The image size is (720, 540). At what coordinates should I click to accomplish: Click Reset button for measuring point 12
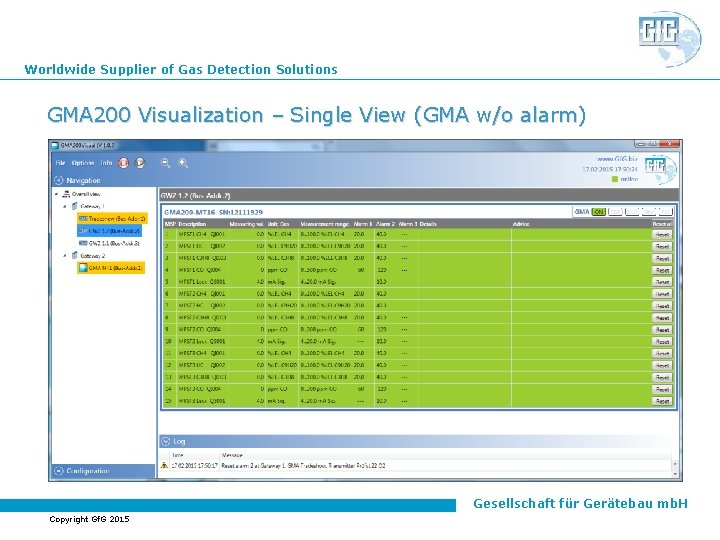coord(662,366)
